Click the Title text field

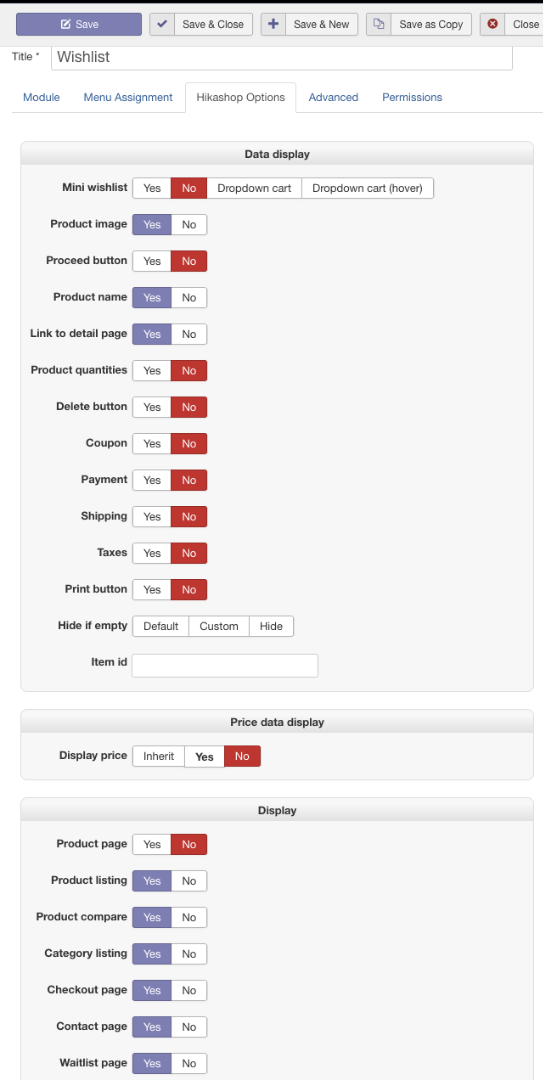pyautogui.click(x=282, y=57)
